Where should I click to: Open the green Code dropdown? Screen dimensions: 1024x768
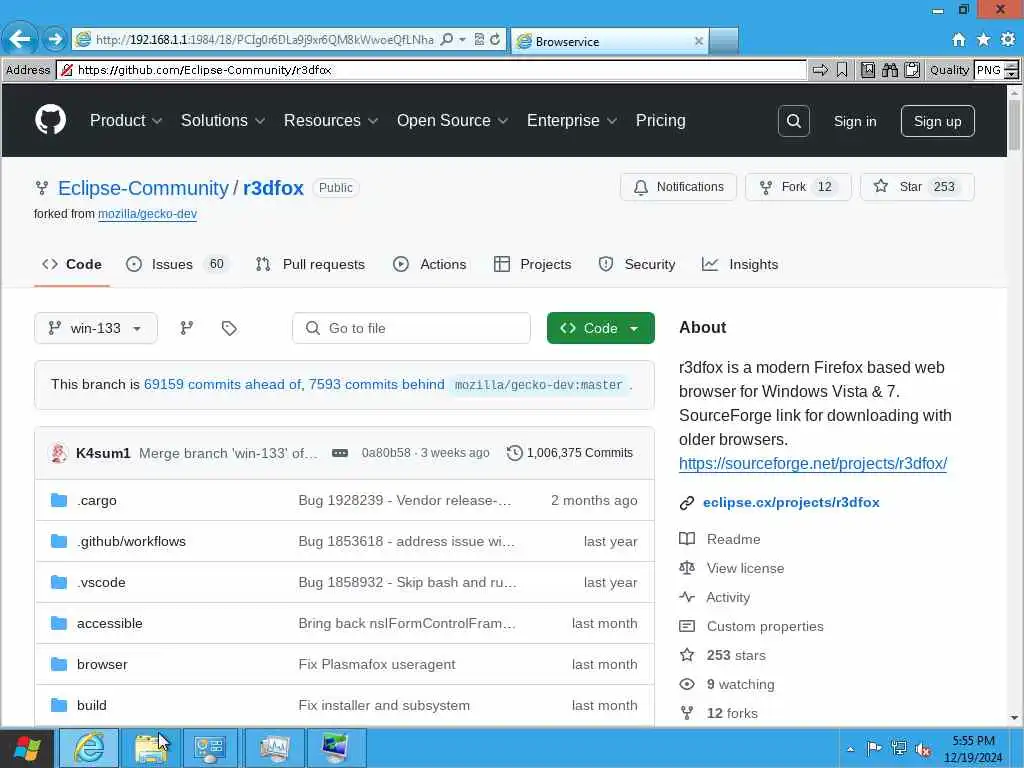coord(600,328)
